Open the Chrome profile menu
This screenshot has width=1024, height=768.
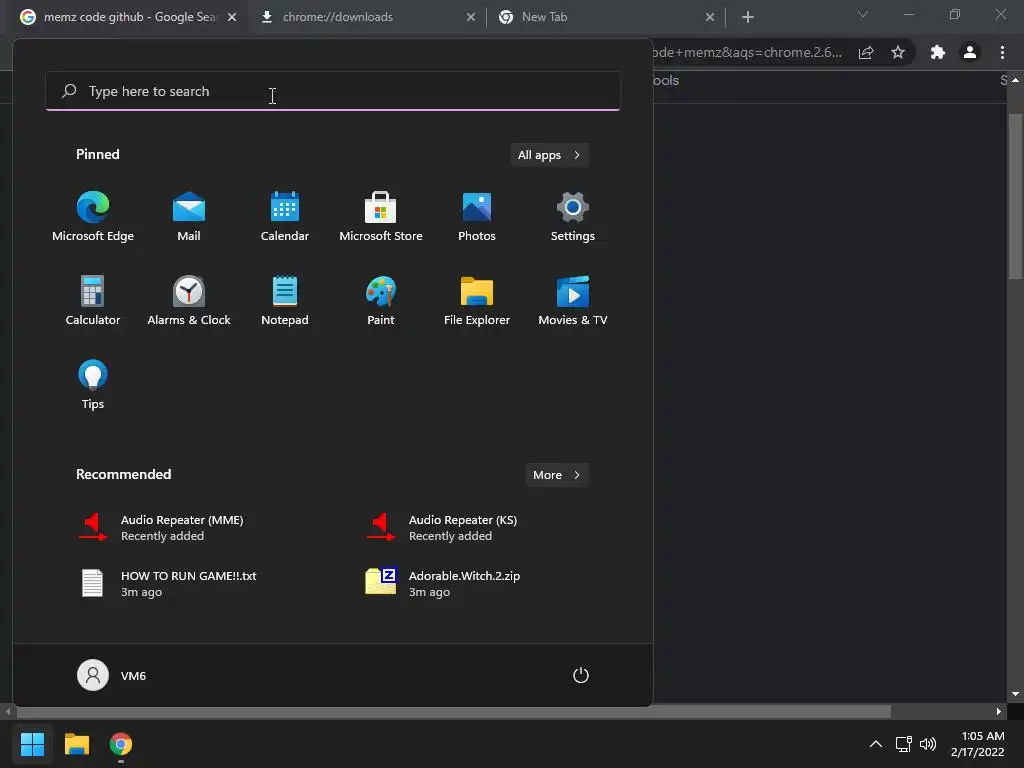pos(970,52)
